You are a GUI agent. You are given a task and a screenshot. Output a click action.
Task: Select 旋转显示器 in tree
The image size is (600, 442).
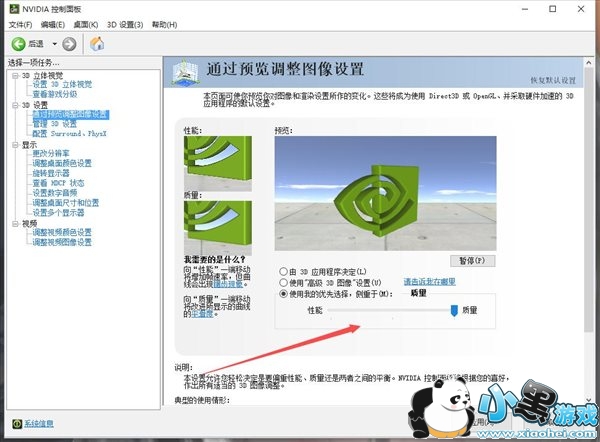pyautogui.click(x=51, y=173)
